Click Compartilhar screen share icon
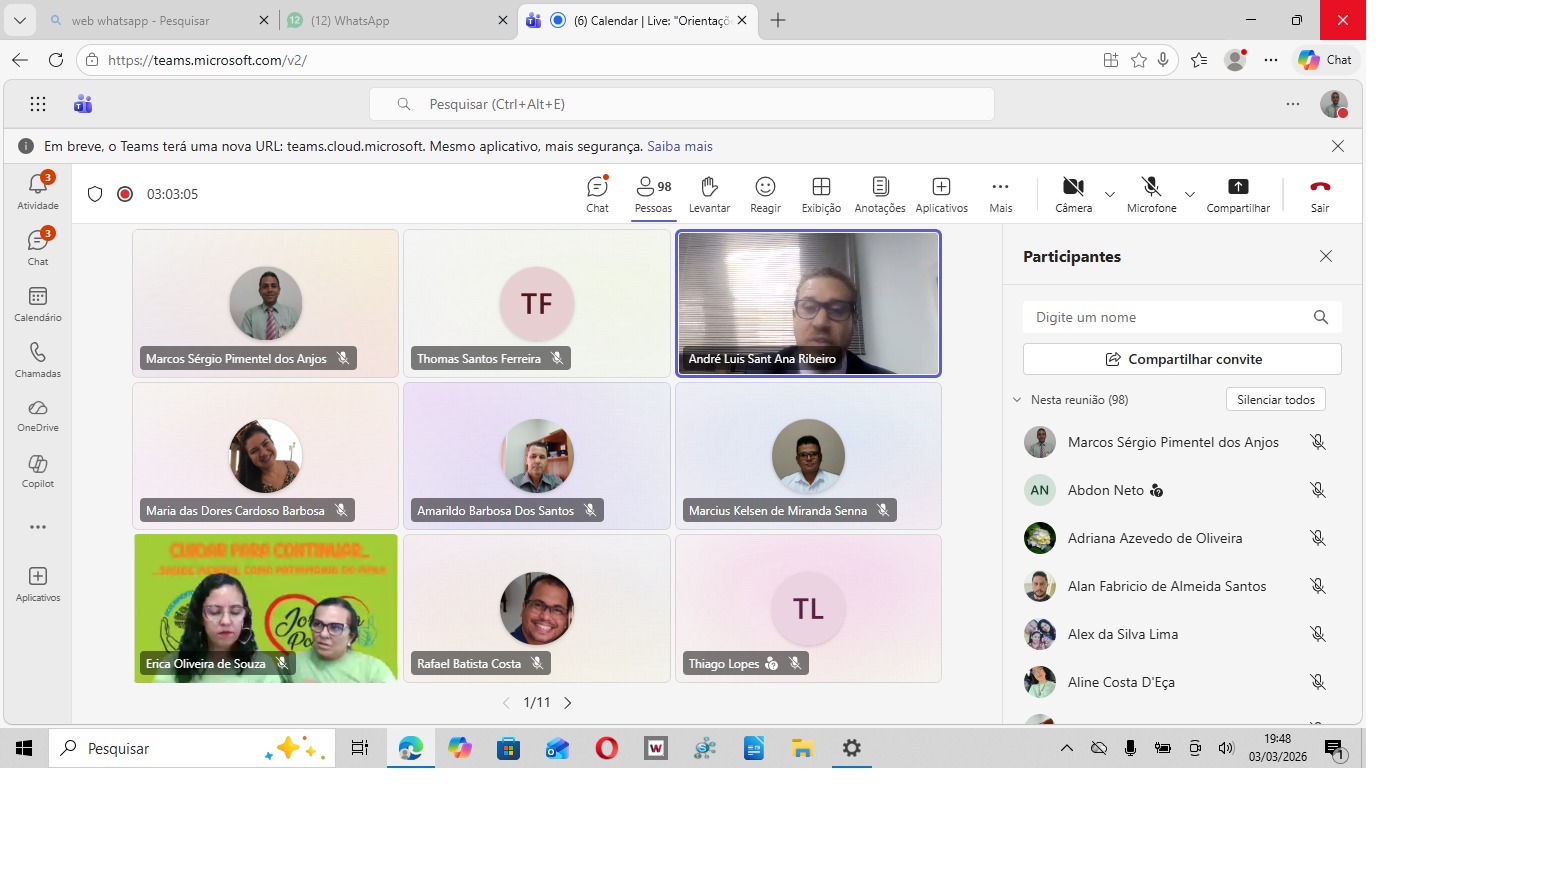This screenshot has height=890, width=1564. (1238, 194)
